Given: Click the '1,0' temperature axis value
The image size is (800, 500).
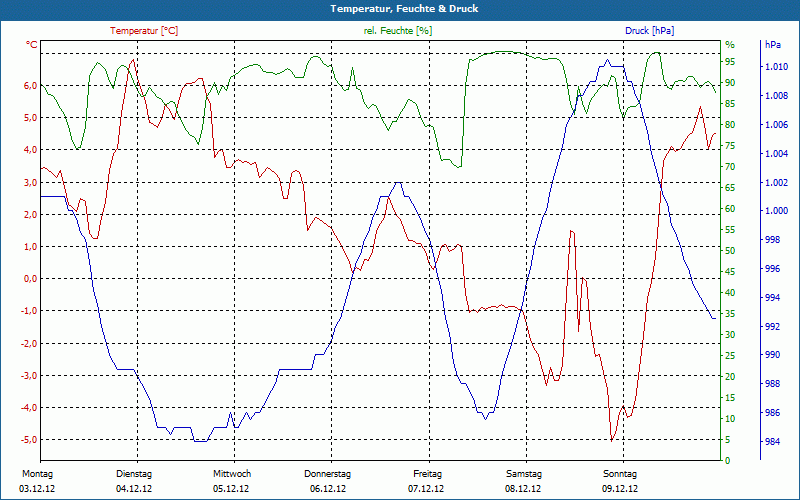Looking at the screenshot, I should 31,247.
